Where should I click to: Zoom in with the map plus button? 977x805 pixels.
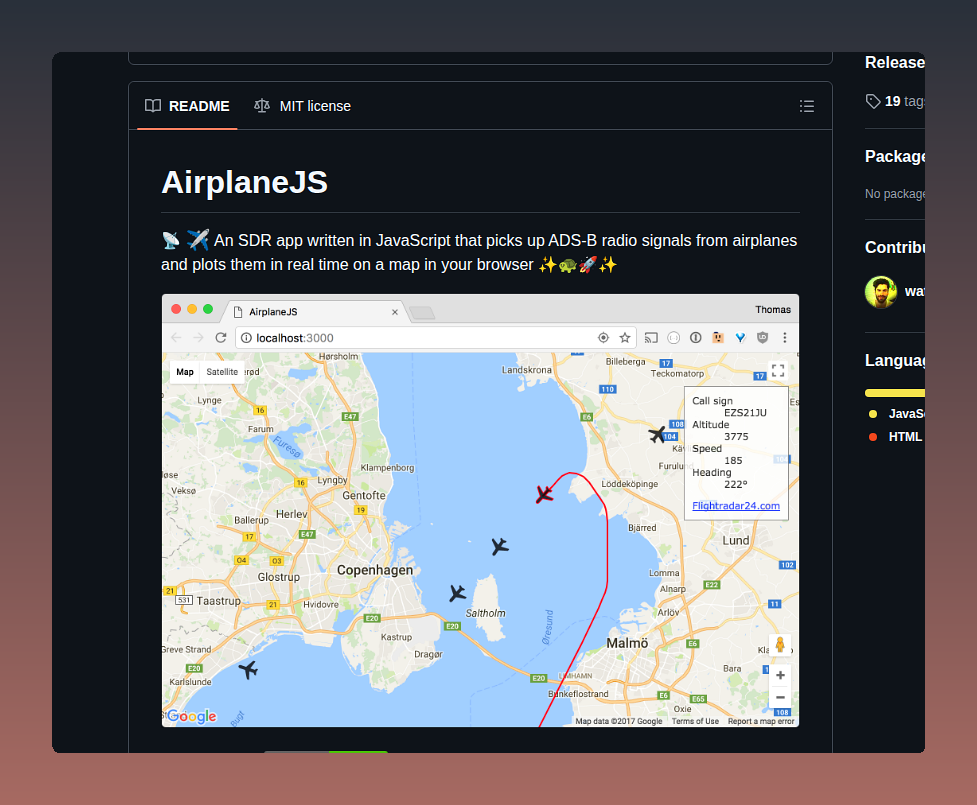click(780, 675)
